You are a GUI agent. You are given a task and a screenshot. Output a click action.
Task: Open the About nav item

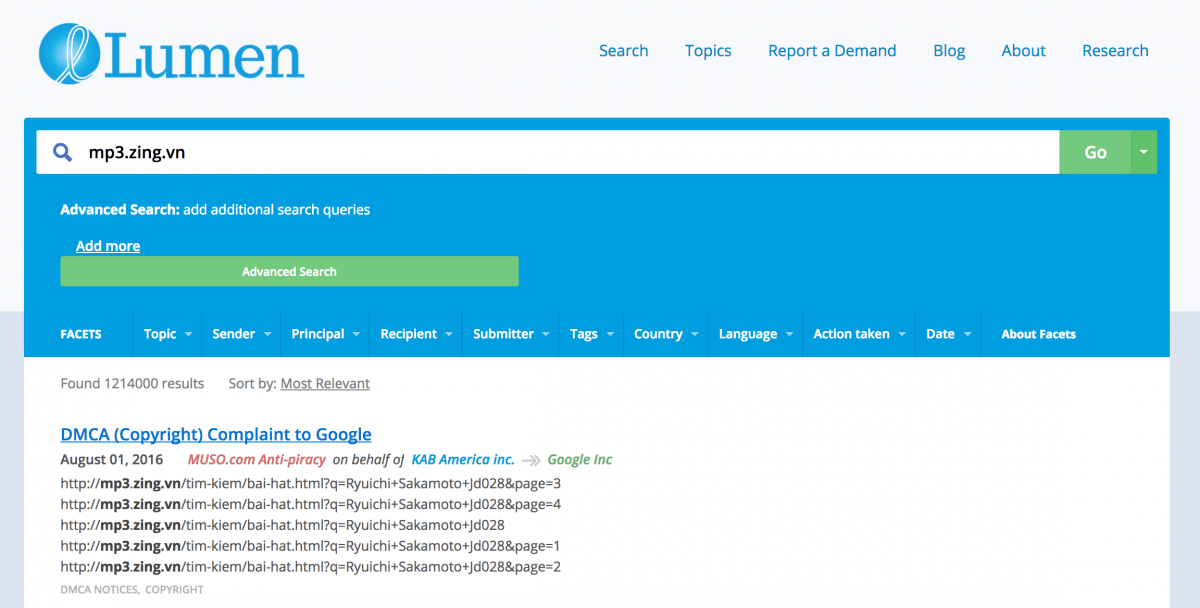pyautogui.click(x=1023, y=51)
